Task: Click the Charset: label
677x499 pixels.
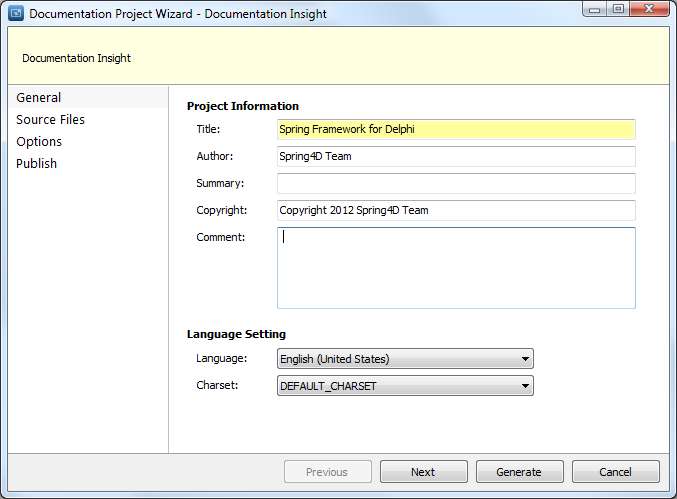Action: [217, 385]
